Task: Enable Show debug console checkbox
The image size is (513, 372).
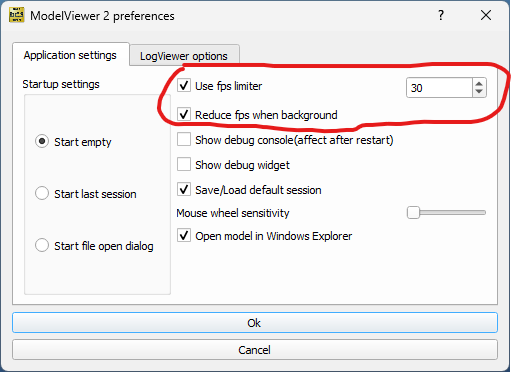Action: (x=184, y=139)
